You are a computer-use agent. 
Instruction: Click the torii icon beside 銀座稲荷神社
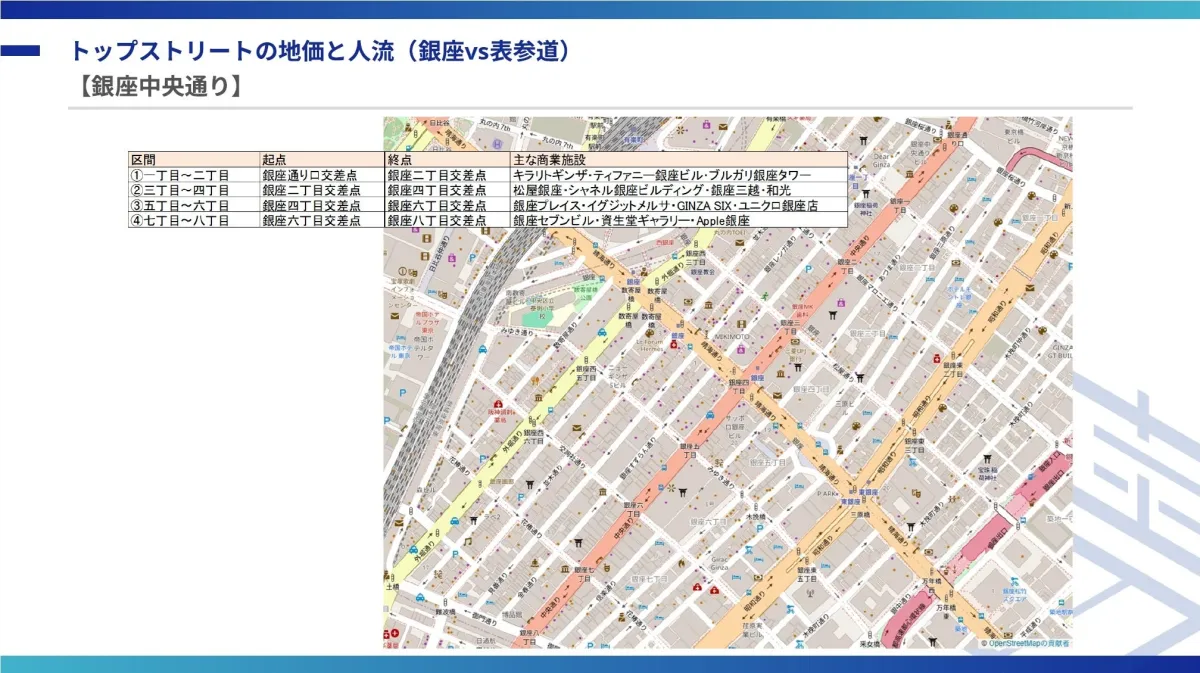click(x=867, y=194)
